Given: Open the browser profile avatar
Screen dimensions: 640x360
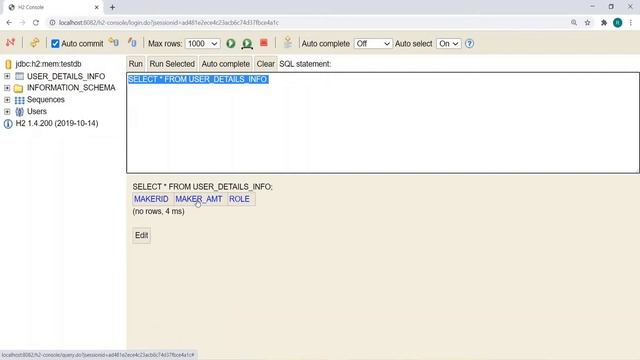Looking at the screenshot, I should (x=618, y=23).
